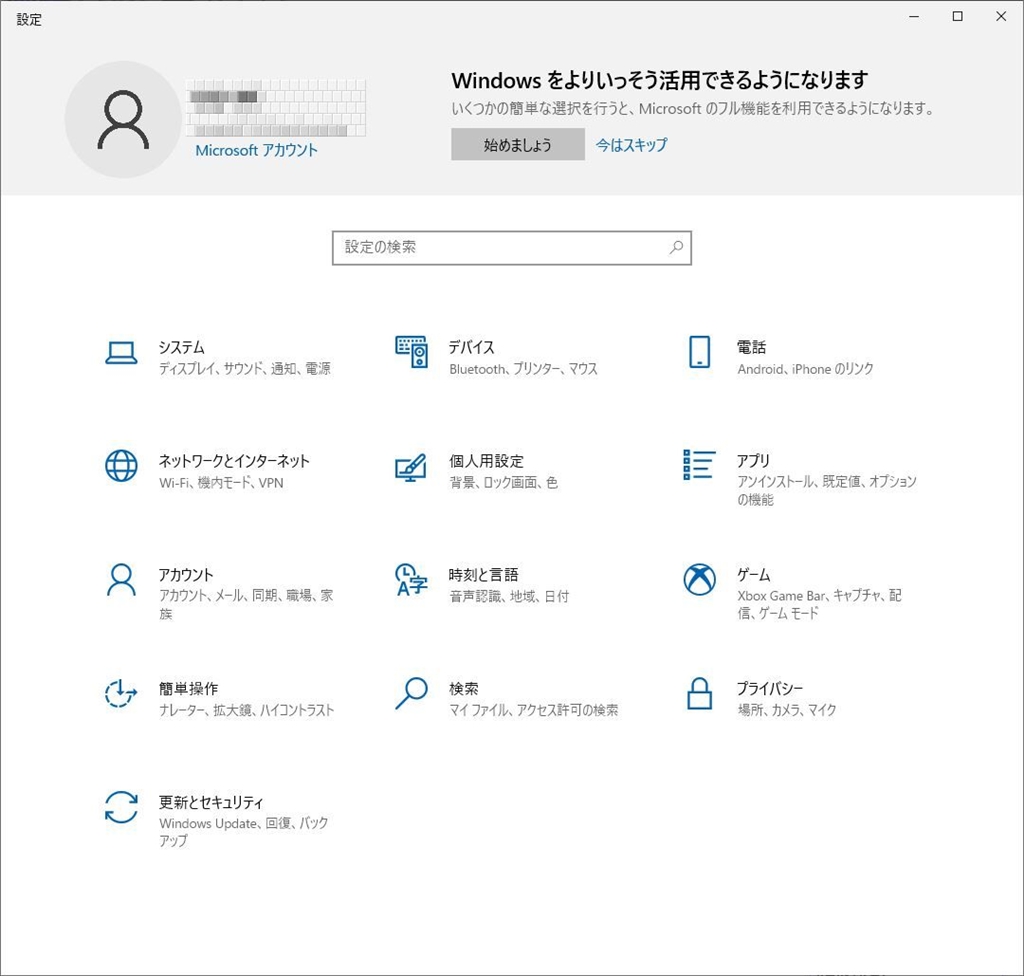
Task: Minimize the 設定 window
Action: click(x=914, y=16)
